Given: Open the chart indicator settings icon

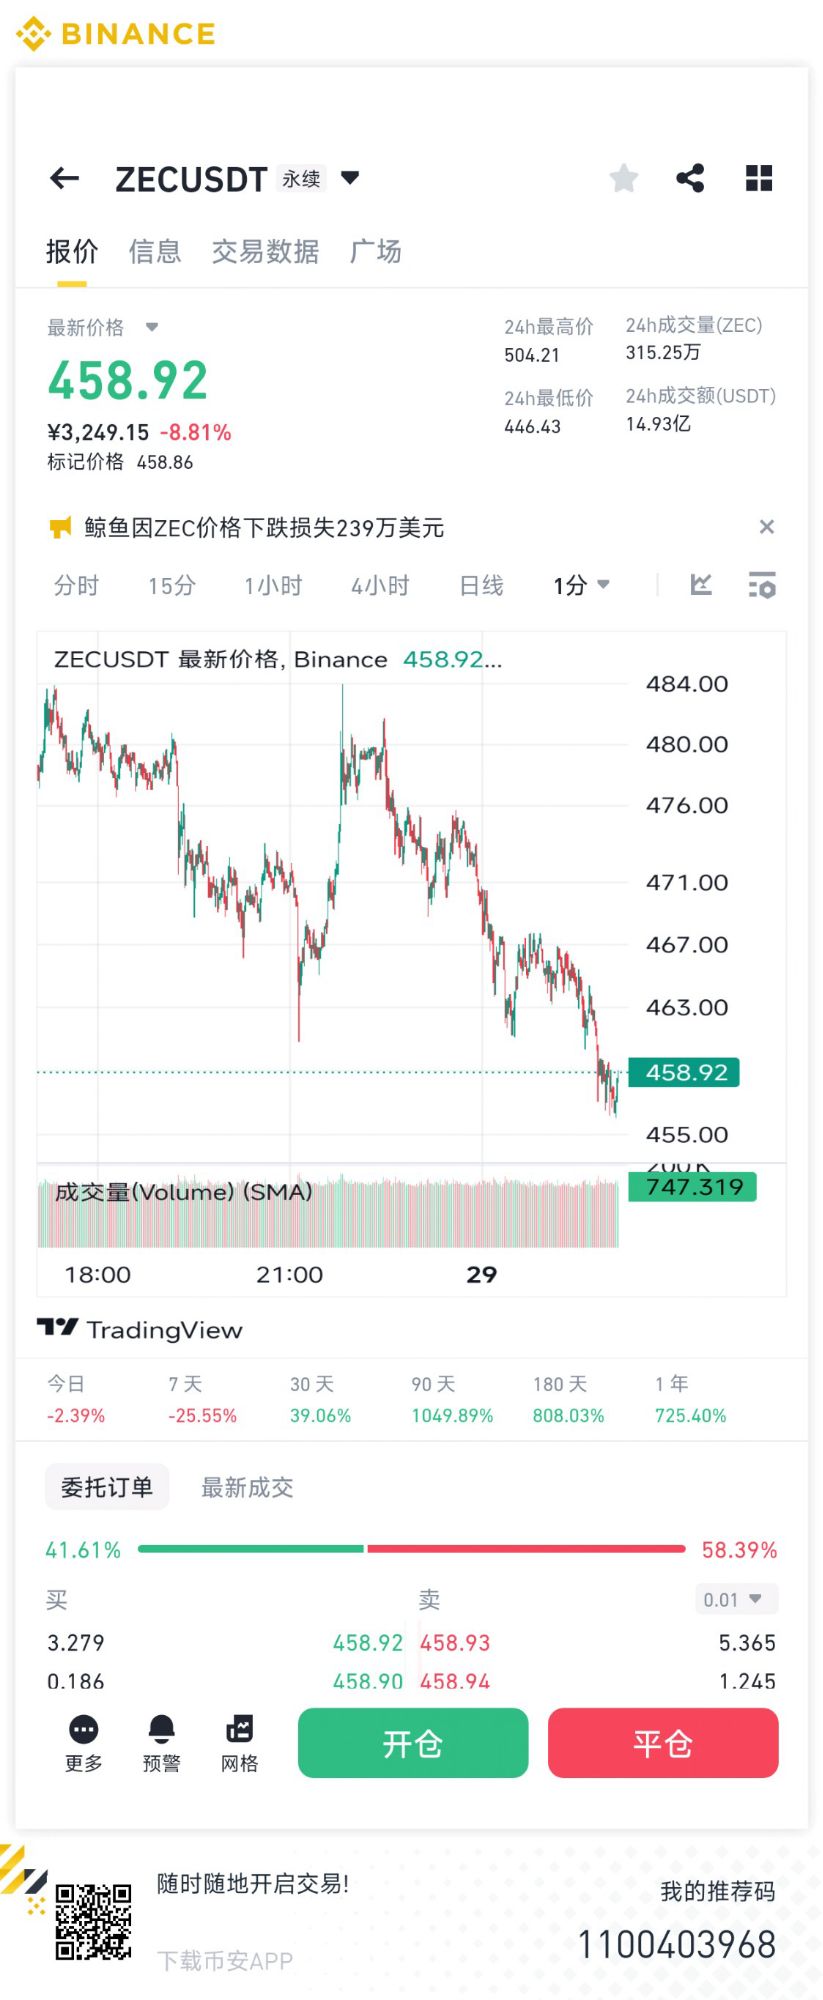Looking at the screenshot, I should (762, 586).
